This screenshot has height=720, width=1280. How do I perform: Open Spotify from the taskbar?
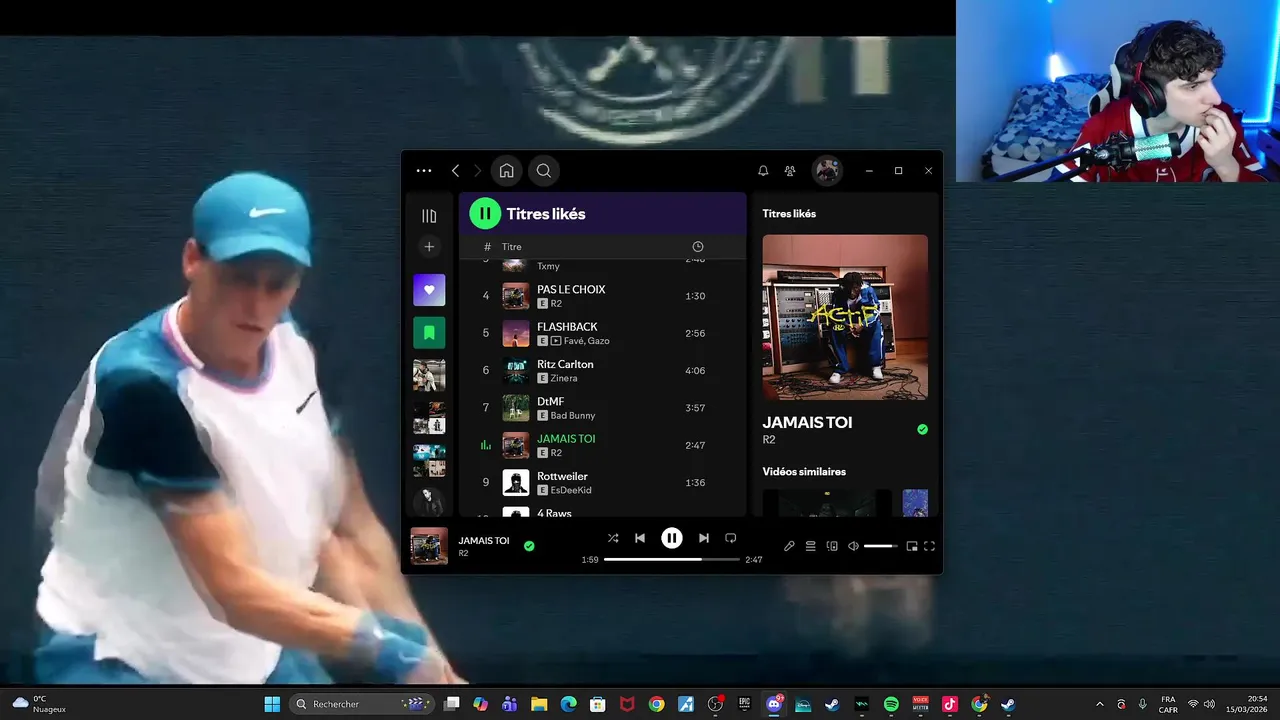tap(891, 704)
